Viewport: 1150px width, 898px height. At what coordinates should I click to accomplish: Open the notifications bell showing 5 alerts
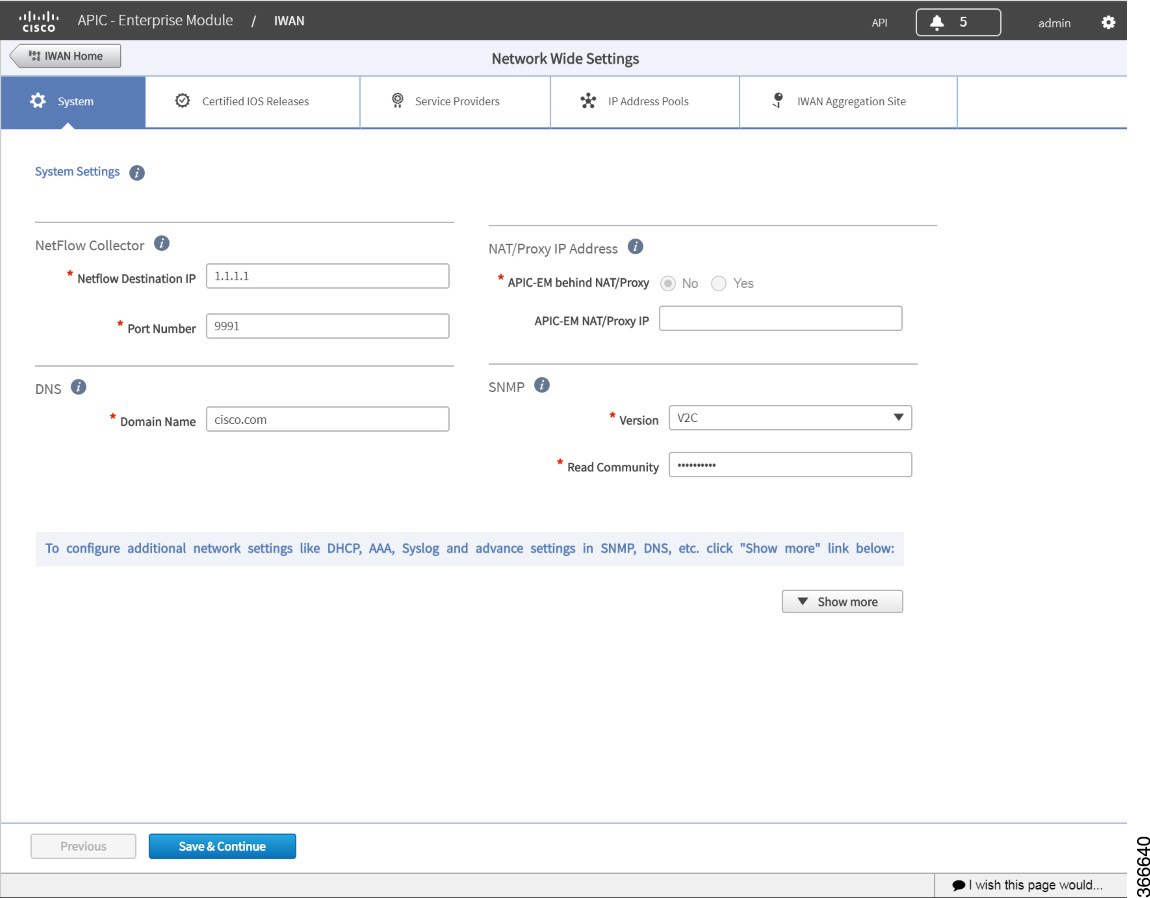[x=958, y=23]
